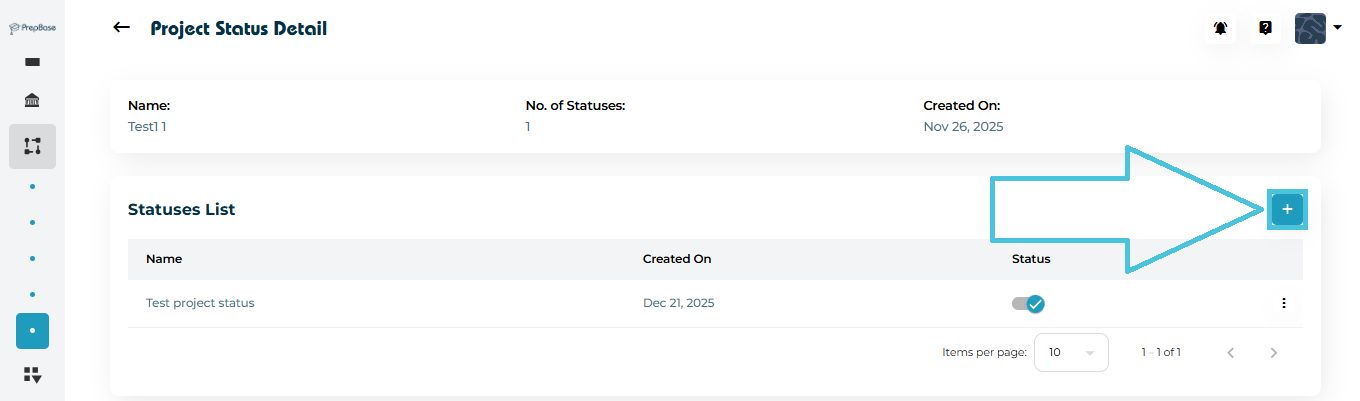Go to the next page chevron
The image size is (1360, 401).
tap(1274, 352)
